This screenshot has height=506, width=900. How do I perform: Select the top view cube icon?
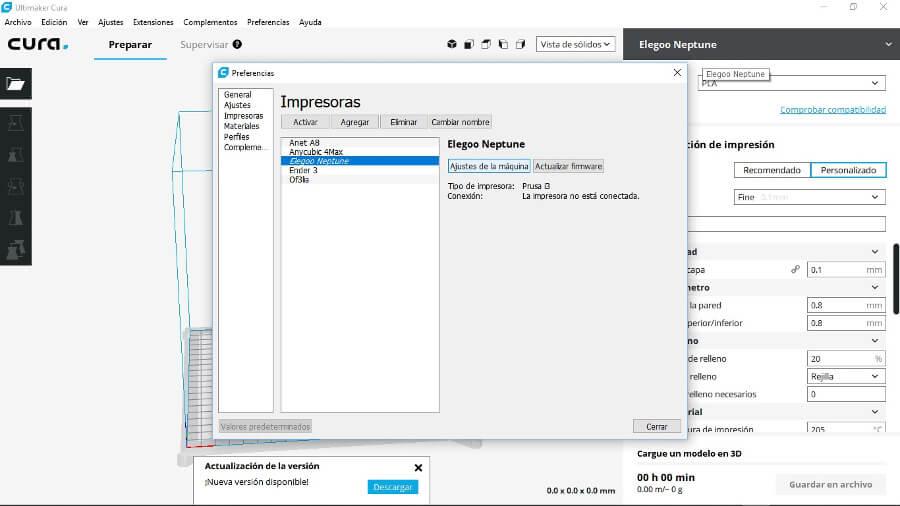(x=486, y=44)
